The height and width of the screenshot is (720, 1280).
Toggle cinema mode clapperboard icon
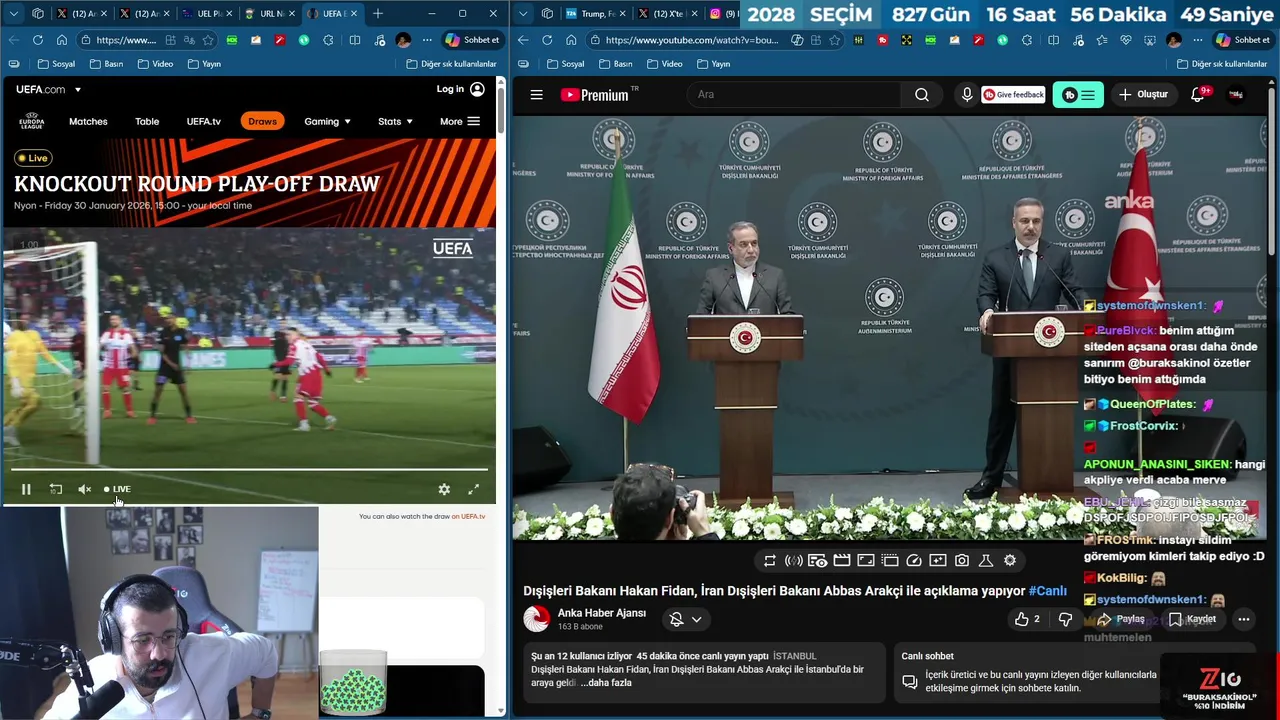coord(842,561)
